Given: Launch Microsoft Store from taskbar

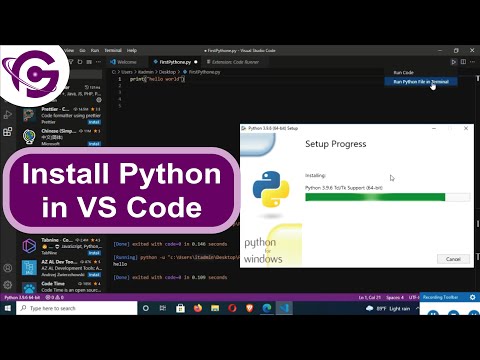Looking at the screenshot, I should point(180,308).
